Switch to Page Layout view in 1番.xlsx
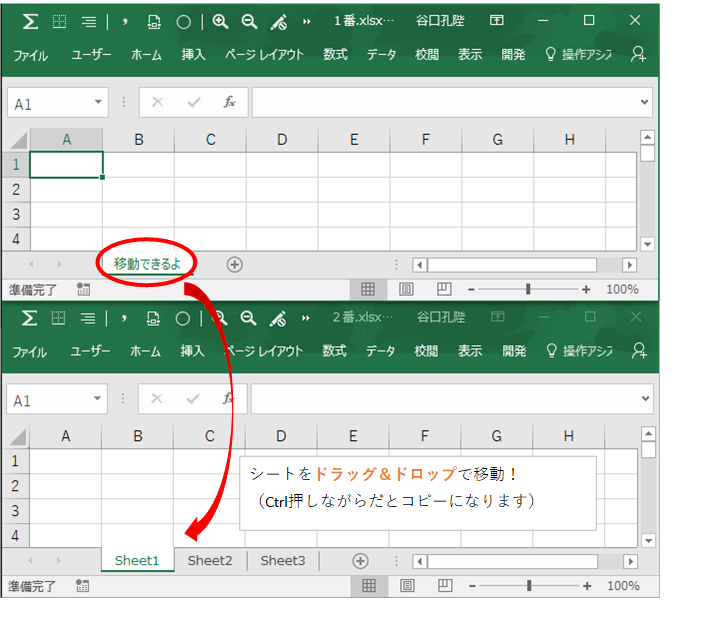This screenshot has width=721, height=626. pos(406,289)
